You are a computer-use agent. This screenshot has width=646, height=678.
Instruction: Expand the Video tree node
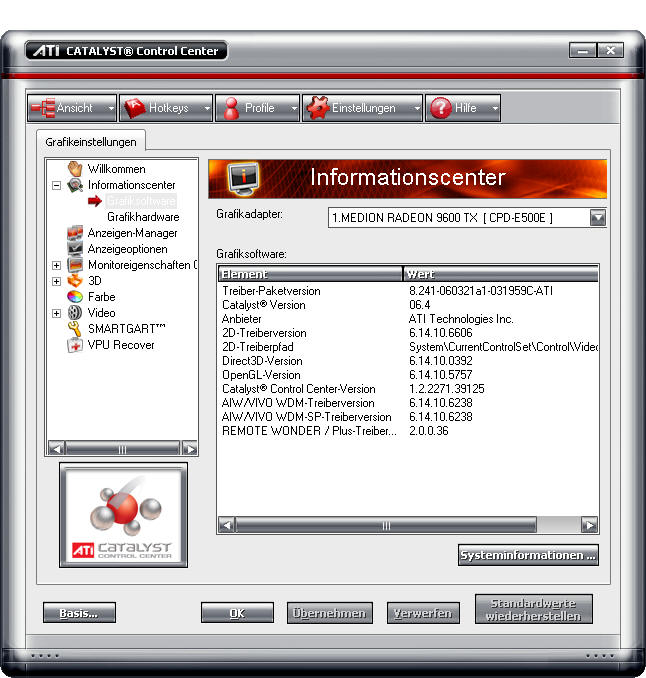pyautogui.click(x=56, y=313)
